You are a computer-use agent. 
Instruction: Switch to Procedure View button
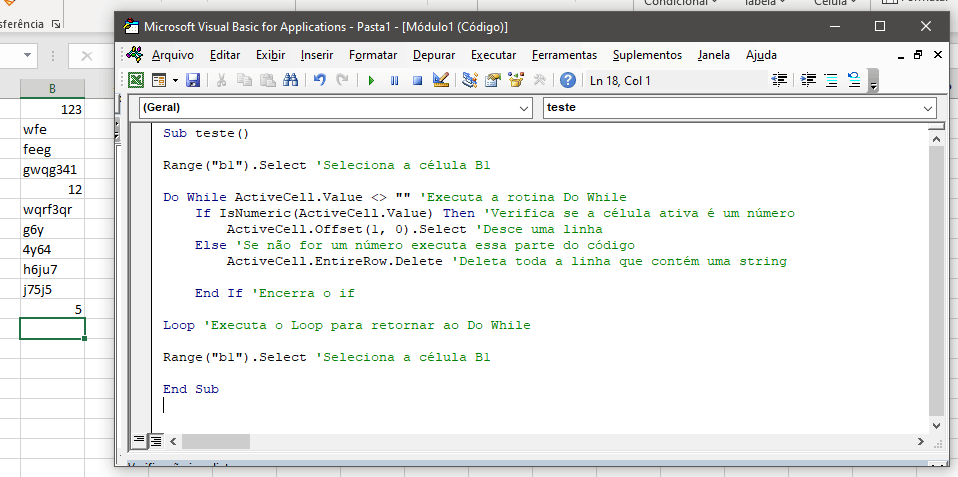(139, 440)
